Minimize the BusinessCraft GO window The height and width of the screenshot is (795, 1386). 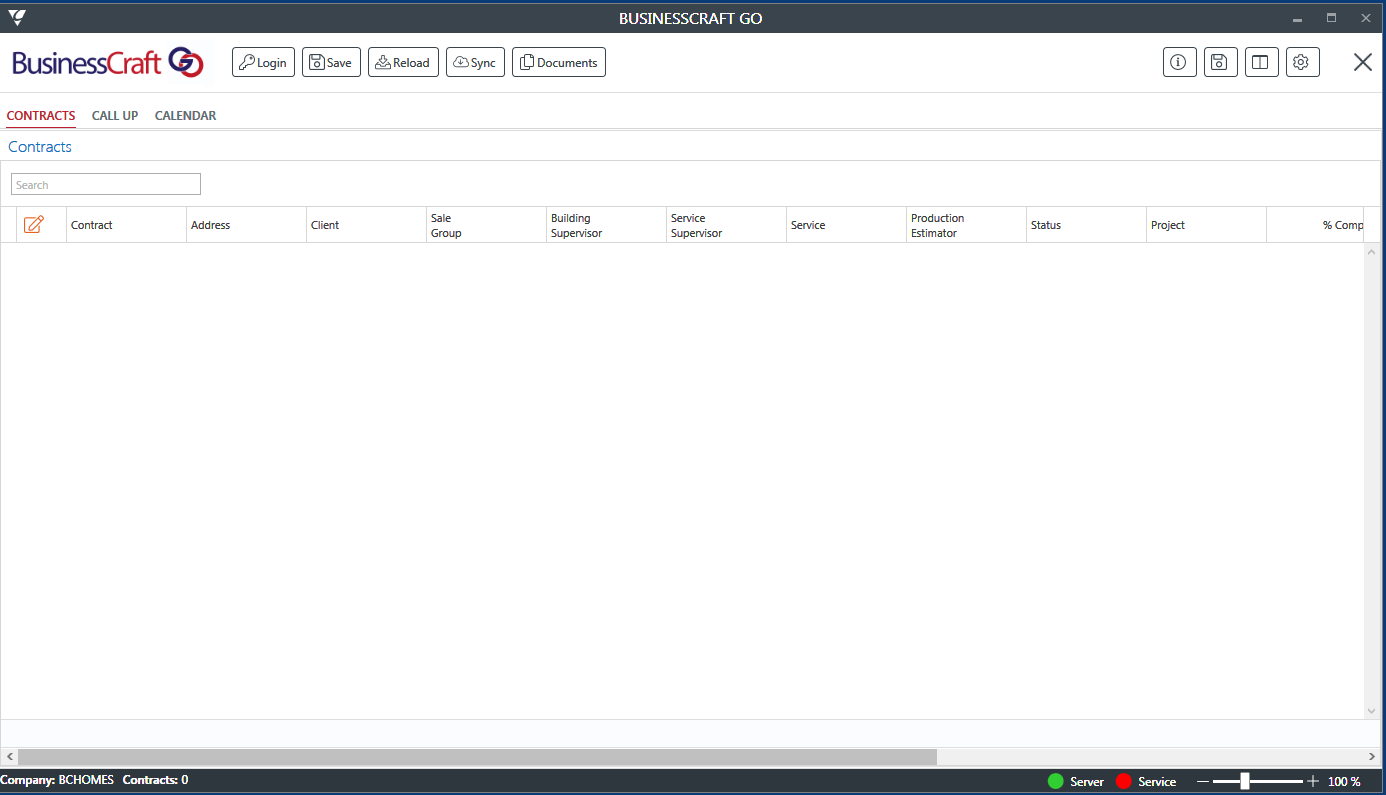tap(1297, 18)
